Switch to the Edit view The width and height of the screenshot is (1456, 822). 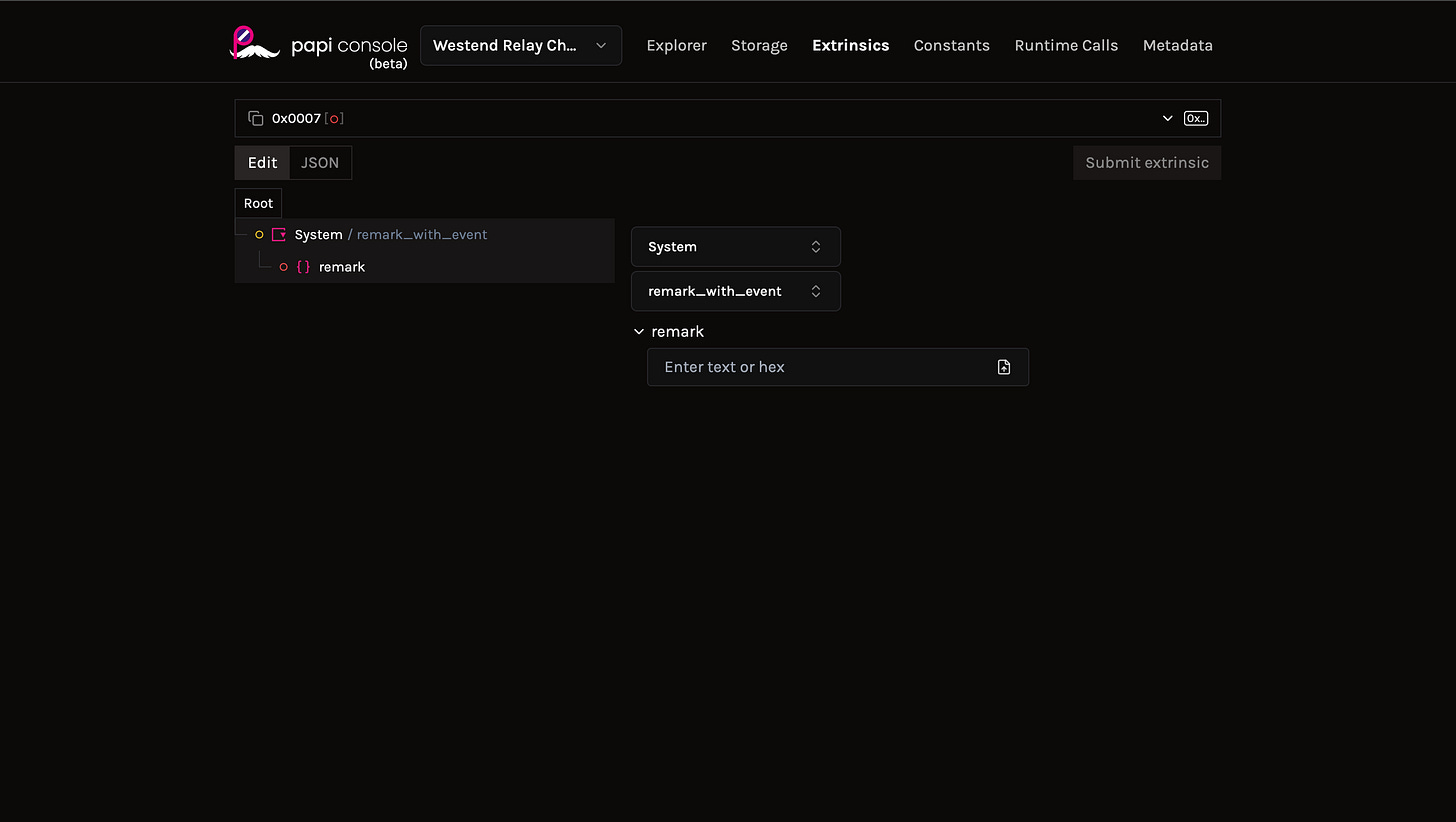tap(261, 162)
